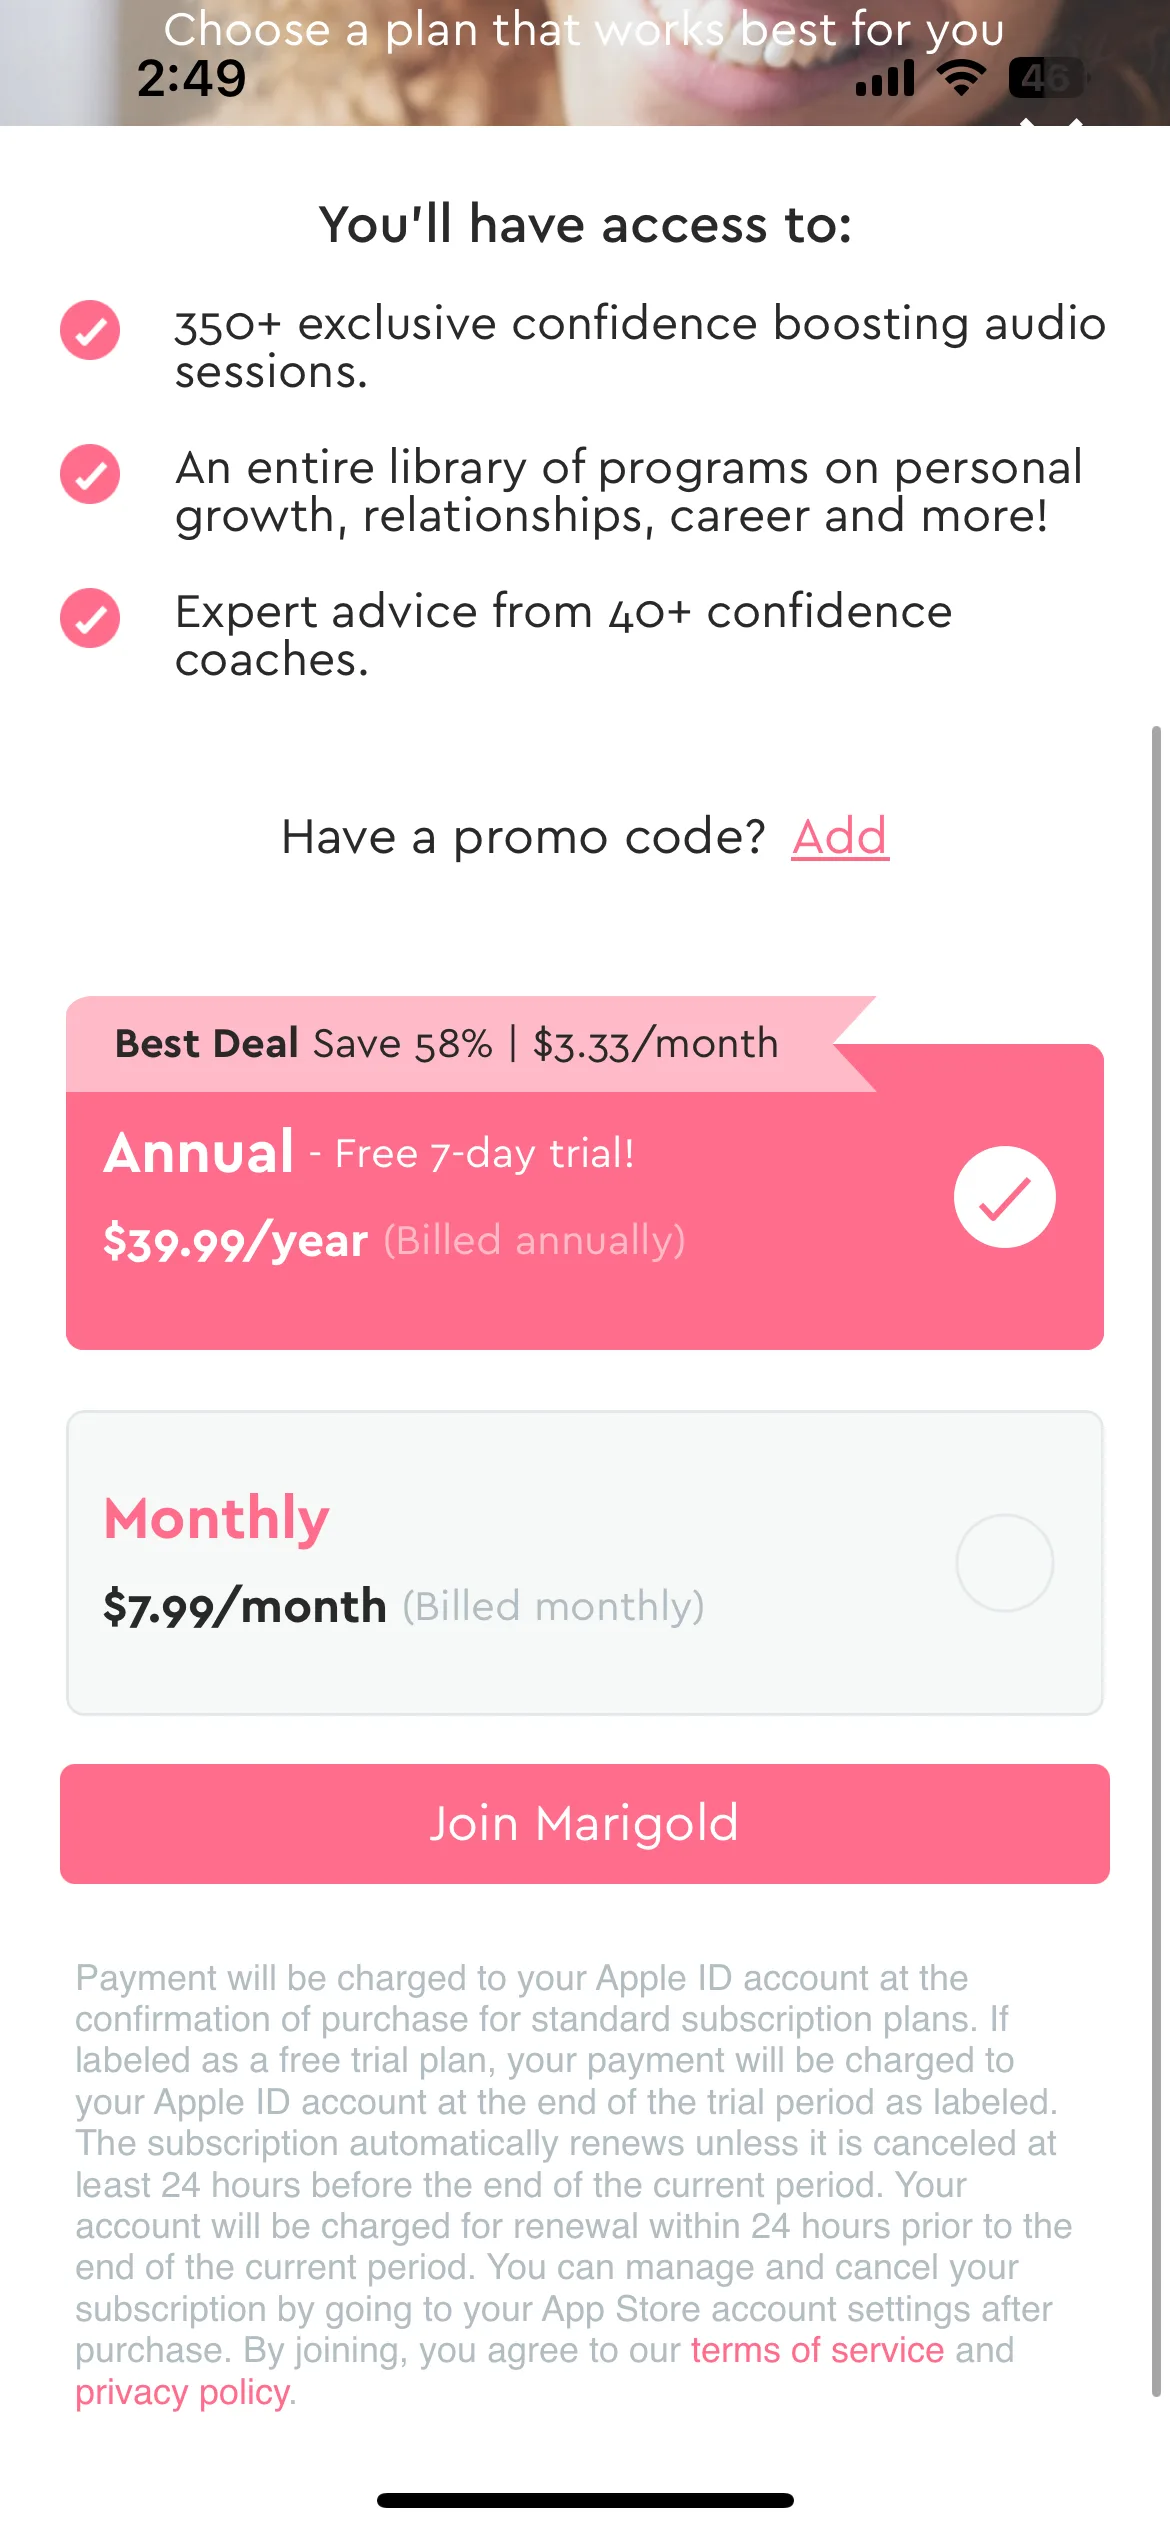Choose the Monthly $7.99/month plan card
Viewport: 1170px width, 2532px height.
tap(585, 1563)
